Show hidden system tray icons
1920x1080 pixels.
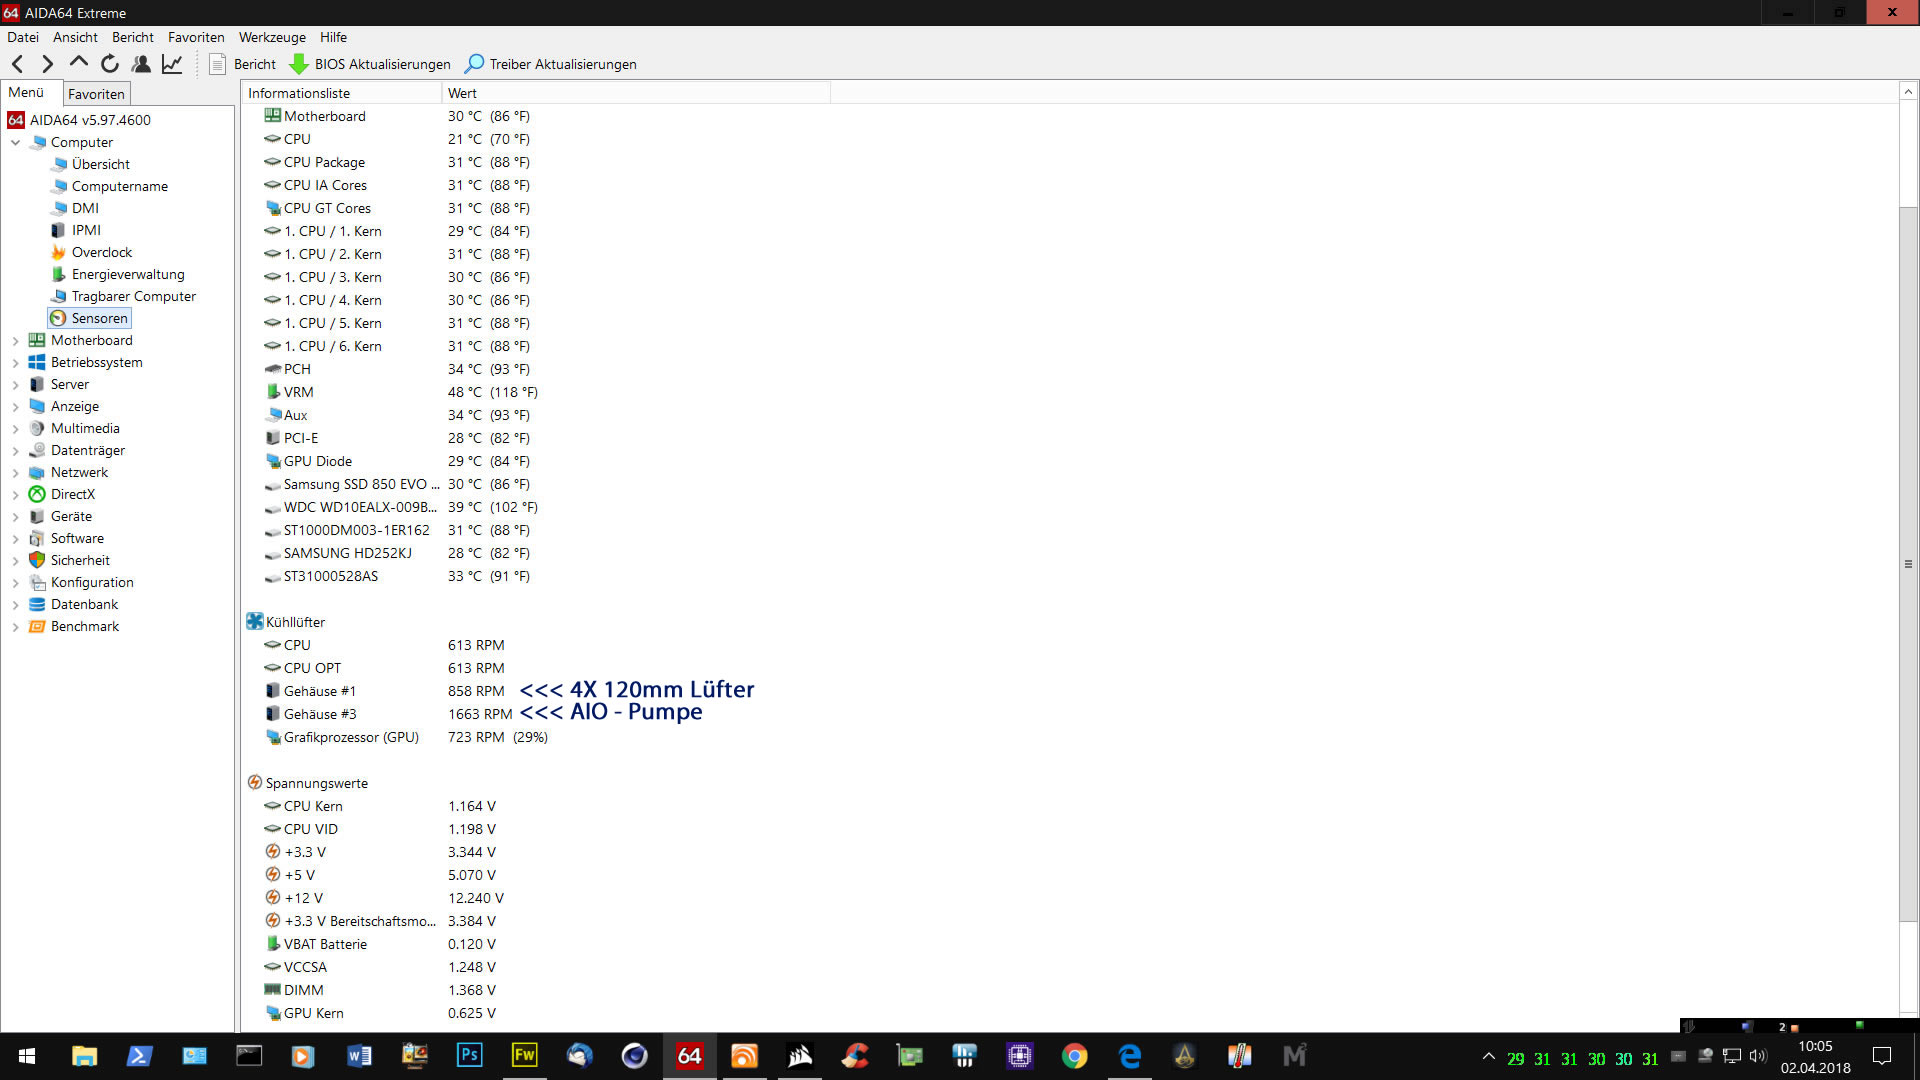pyautogui.click(x=1488, y=1056)
